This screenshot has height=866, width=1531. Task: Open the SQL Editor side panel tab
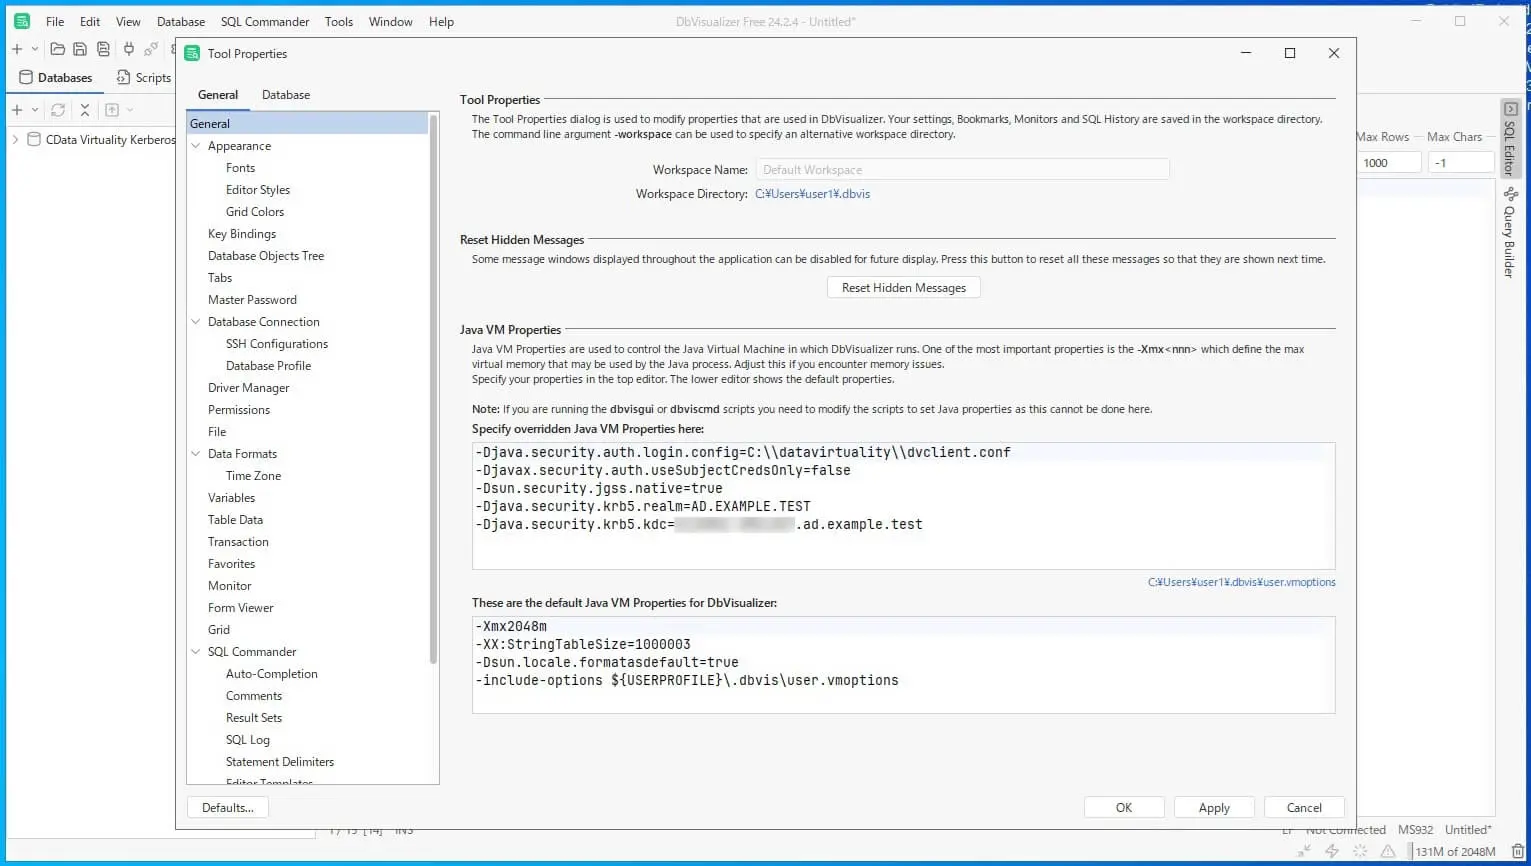(1510, 139)
